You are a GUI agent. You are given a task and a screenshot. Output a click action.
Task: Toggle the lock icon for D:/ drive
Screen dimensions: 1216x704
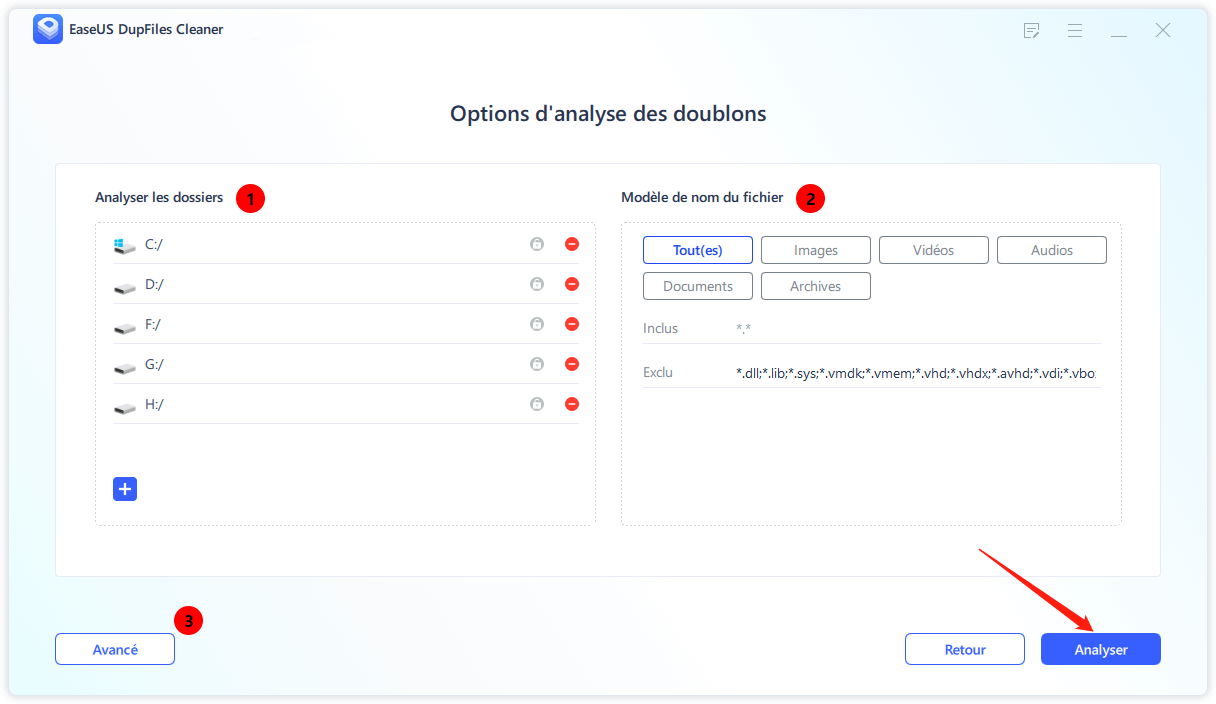(537, 284)
